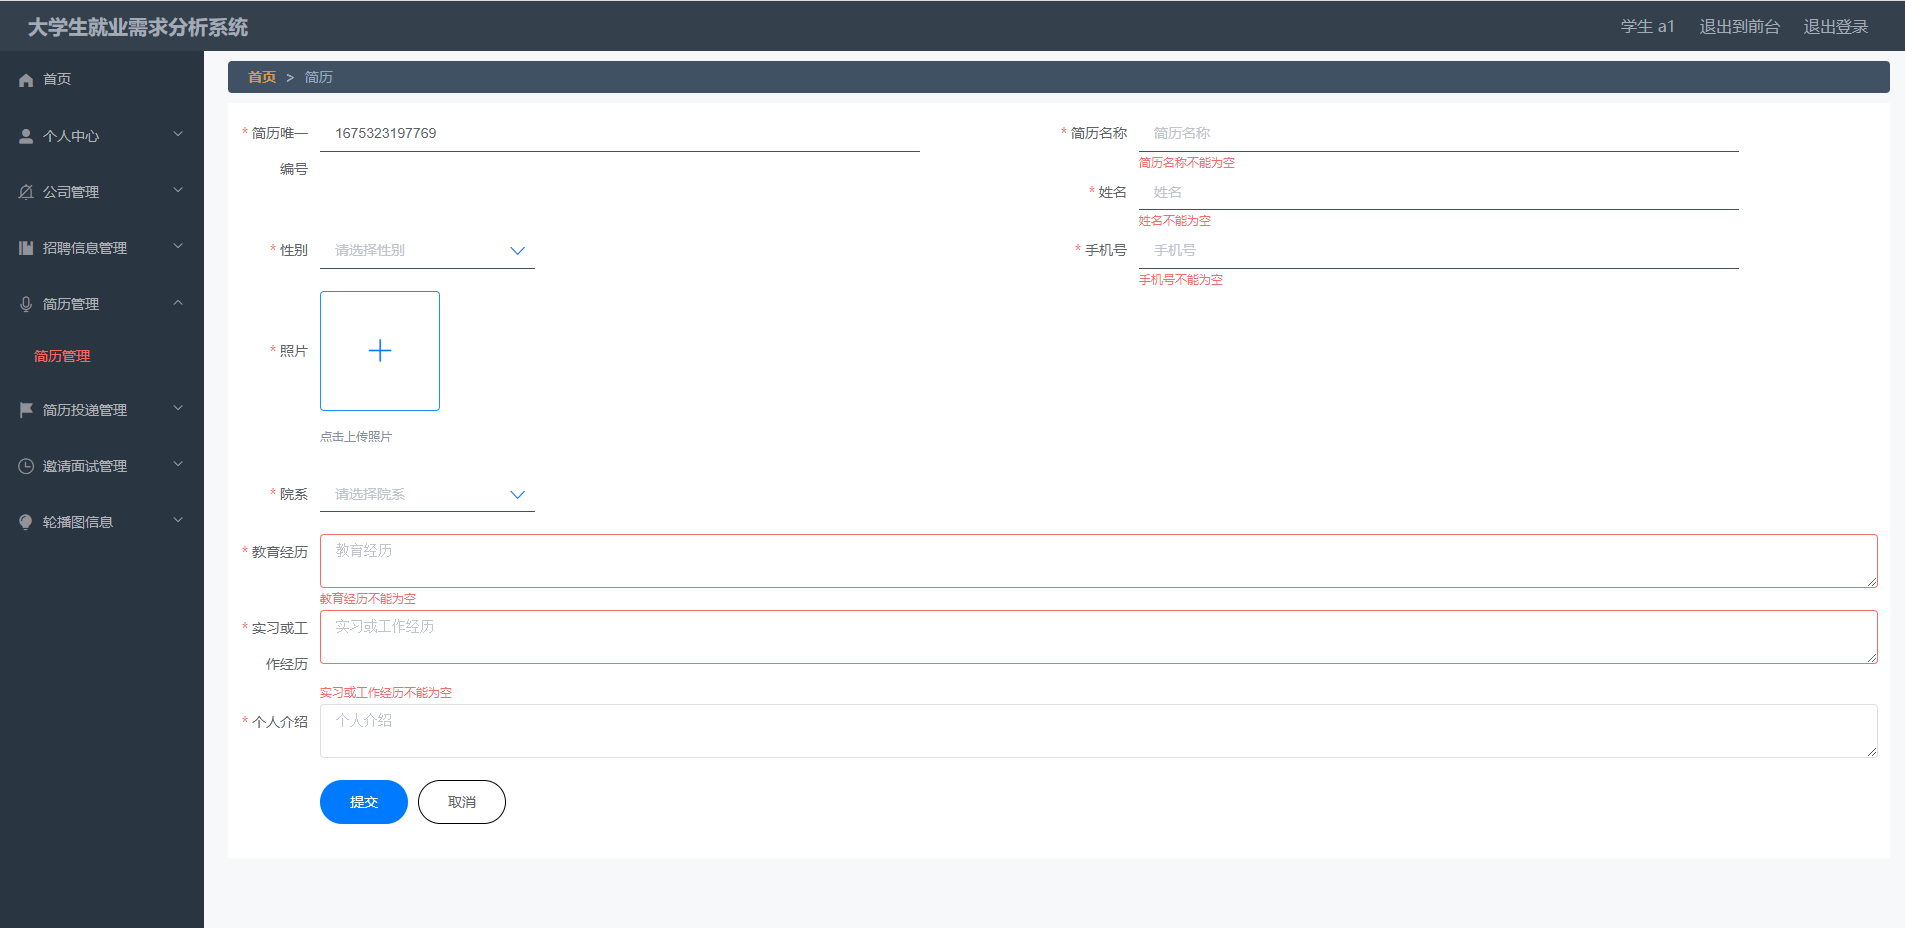This screenshot has height=928, width=1905.
Task: Click 退出登录 in the header
Action: click(x=1836, y=27)
